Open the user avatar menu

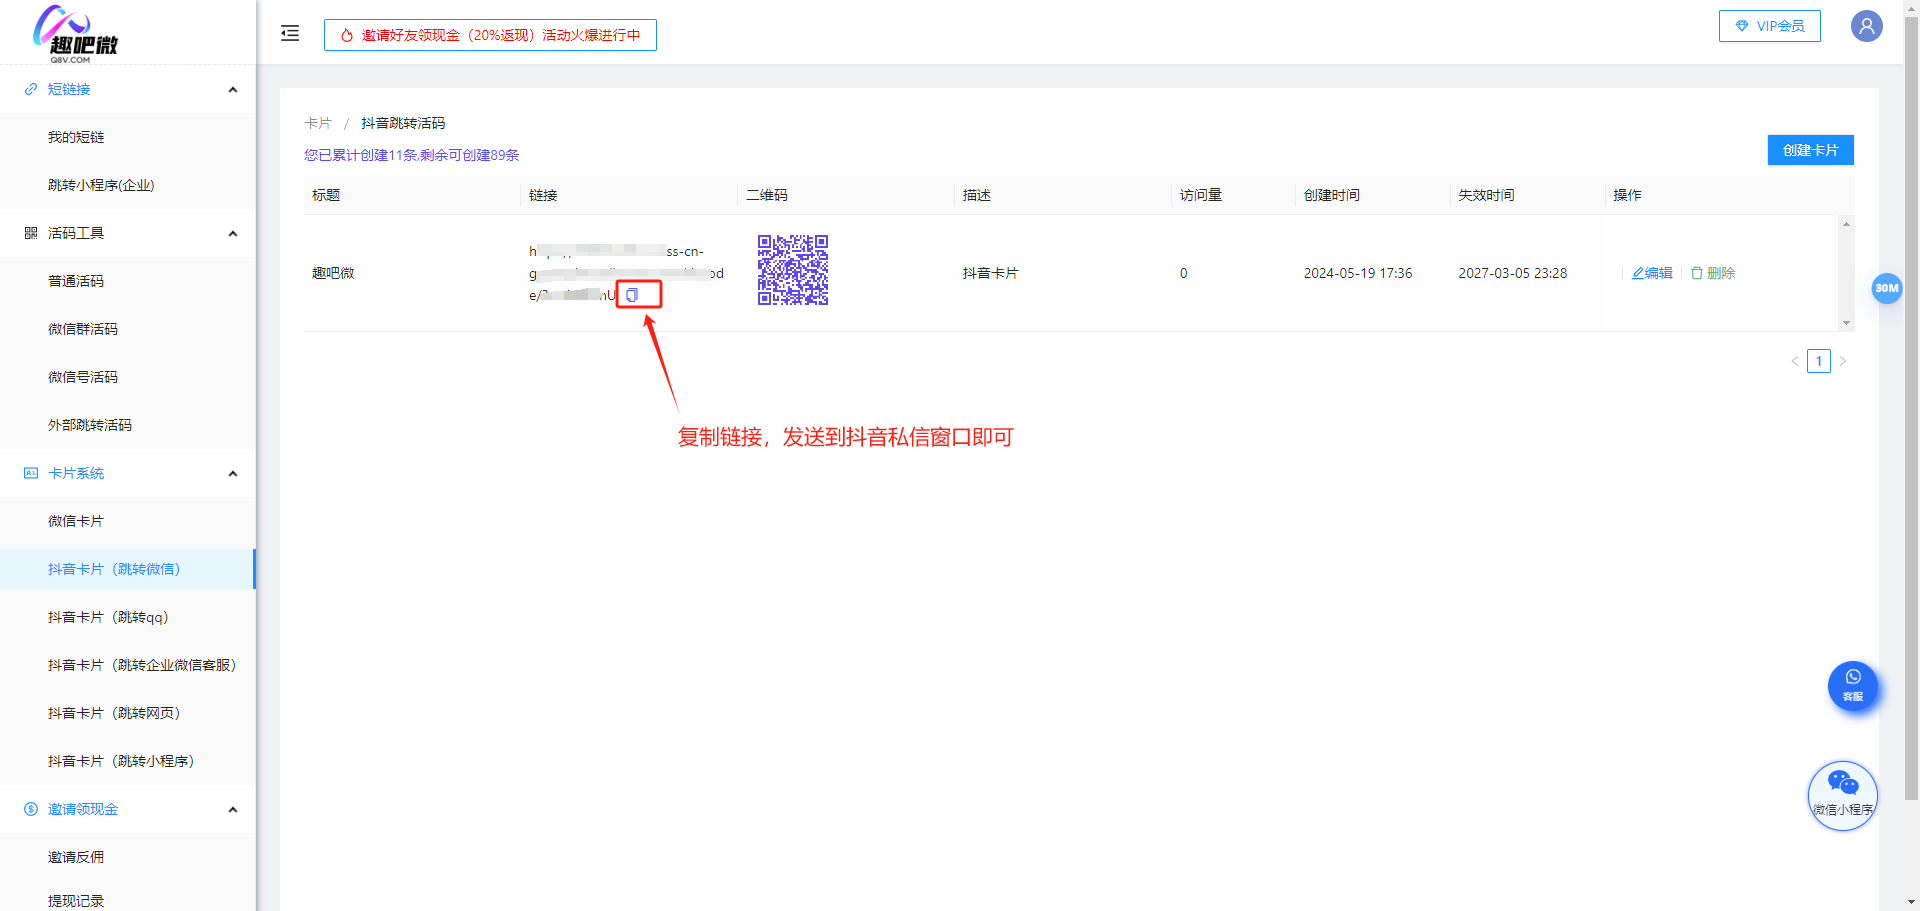(1866, 26)
